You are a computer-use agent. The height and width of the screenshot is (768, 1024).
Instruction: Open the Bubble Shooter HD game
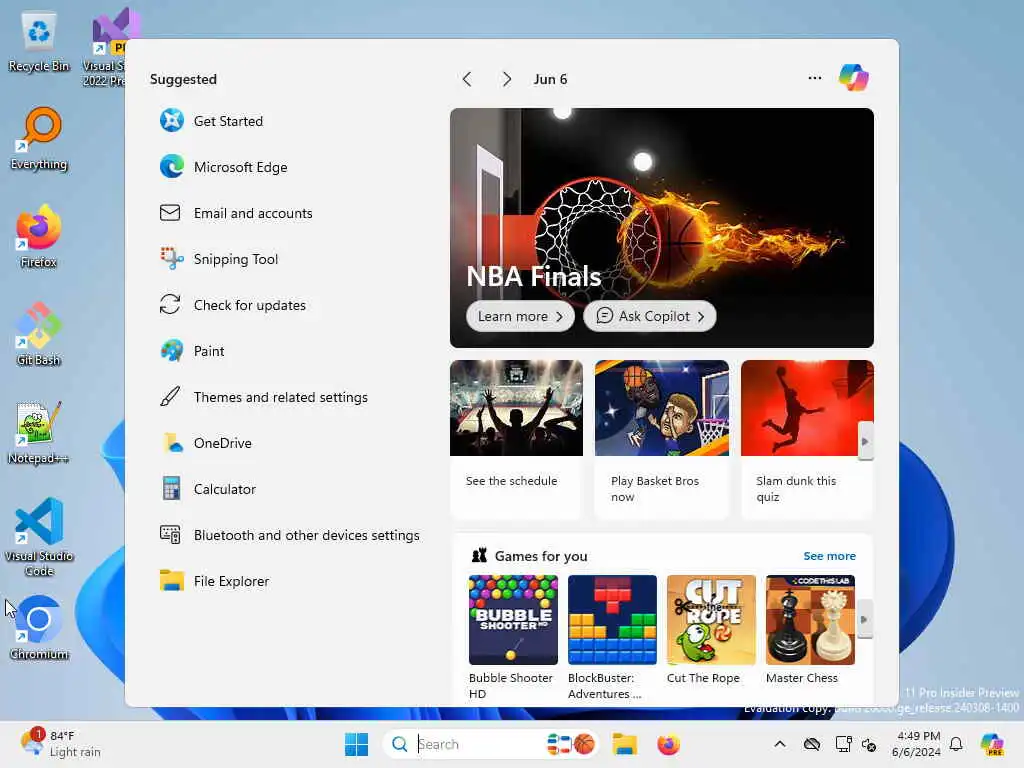[513, 637]
